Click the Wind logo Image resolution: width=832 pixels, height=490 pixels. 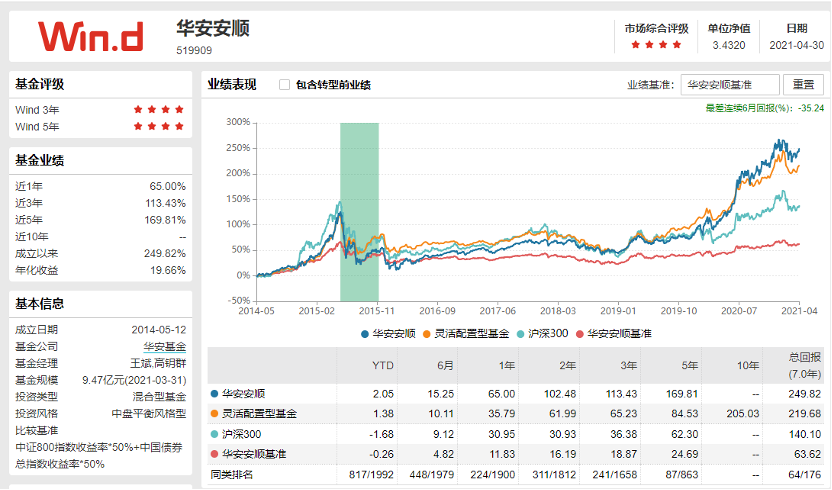(91, 37)
